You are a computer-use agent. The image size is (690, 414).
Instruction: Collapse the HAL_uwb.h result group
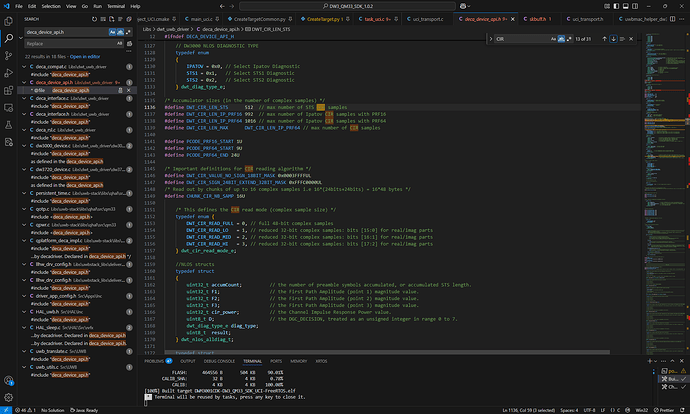tap(24, 312)
